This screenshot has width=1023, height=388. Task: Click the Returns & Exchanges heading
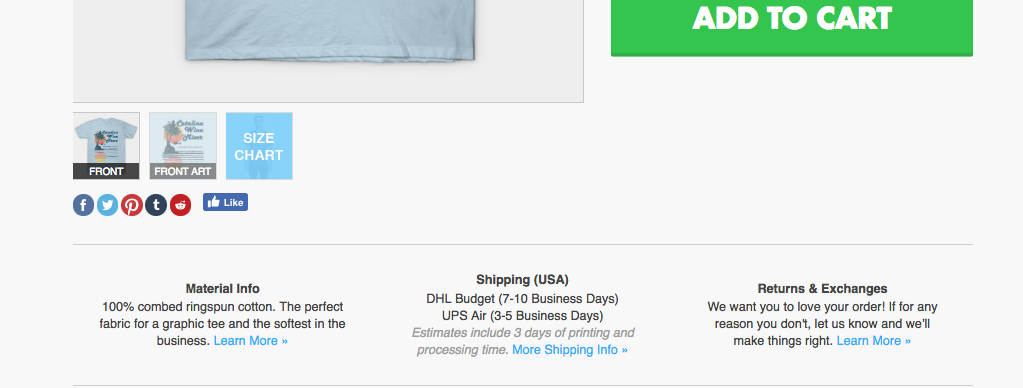click(822, 288)
